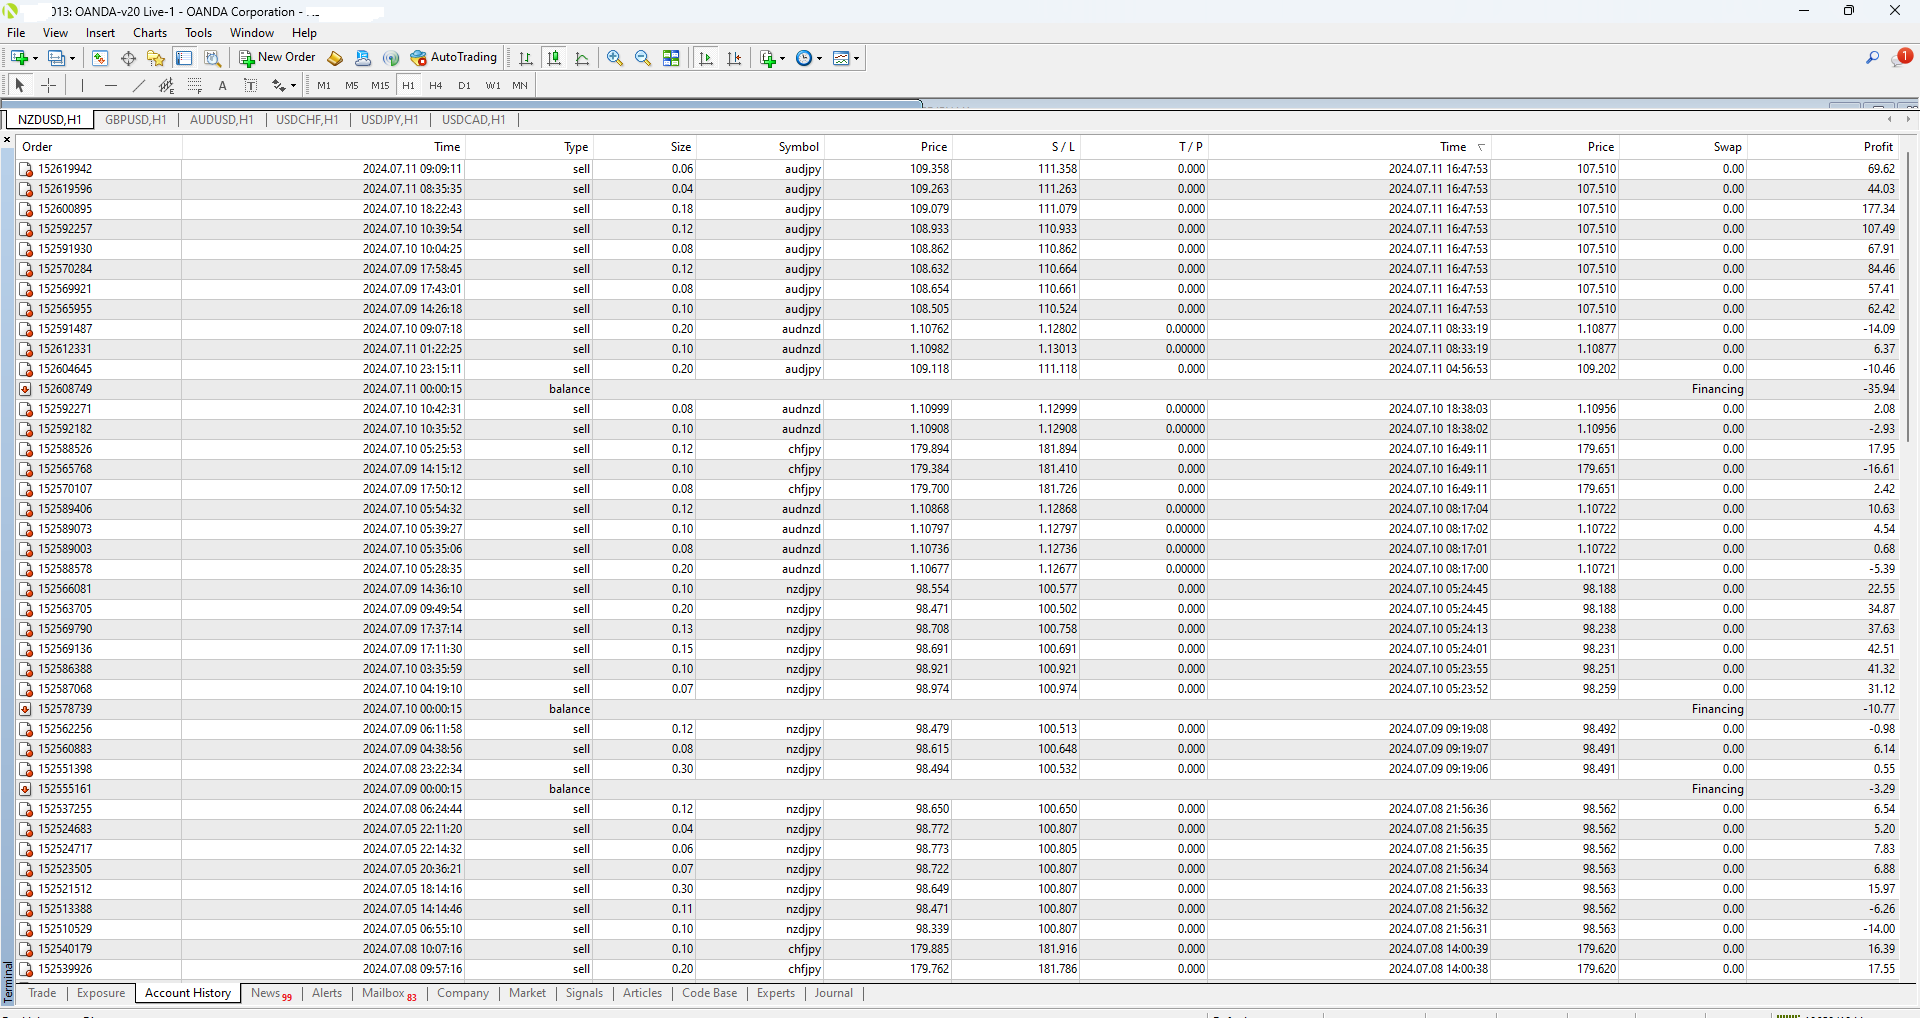This screenshot has height=1018, width=1920.
Task: Launch MetaEditor from toolbar
Action: 335,58
